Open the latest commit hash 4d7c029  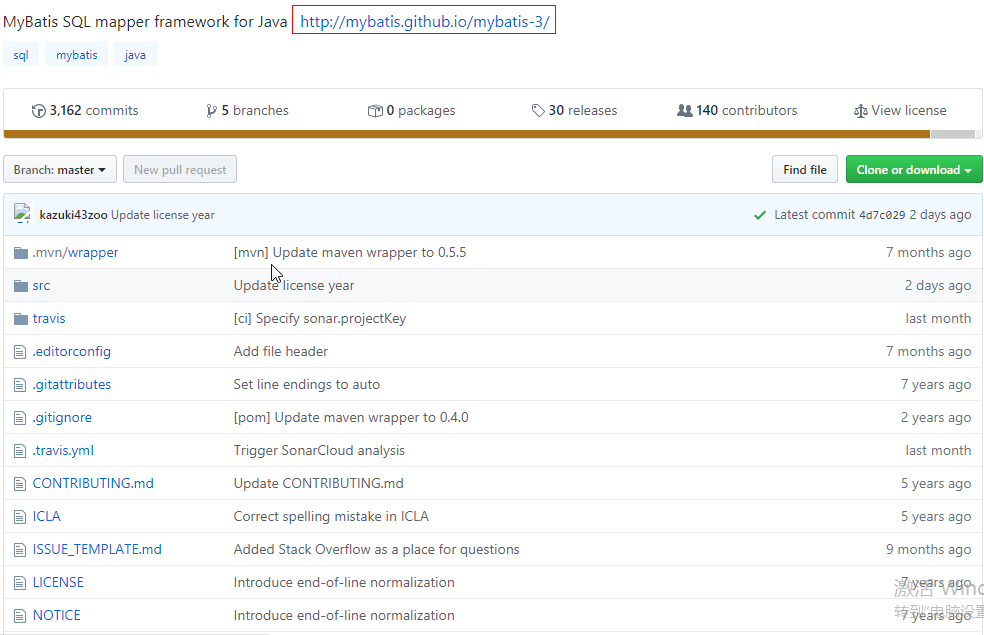click(x=882, y=215)
